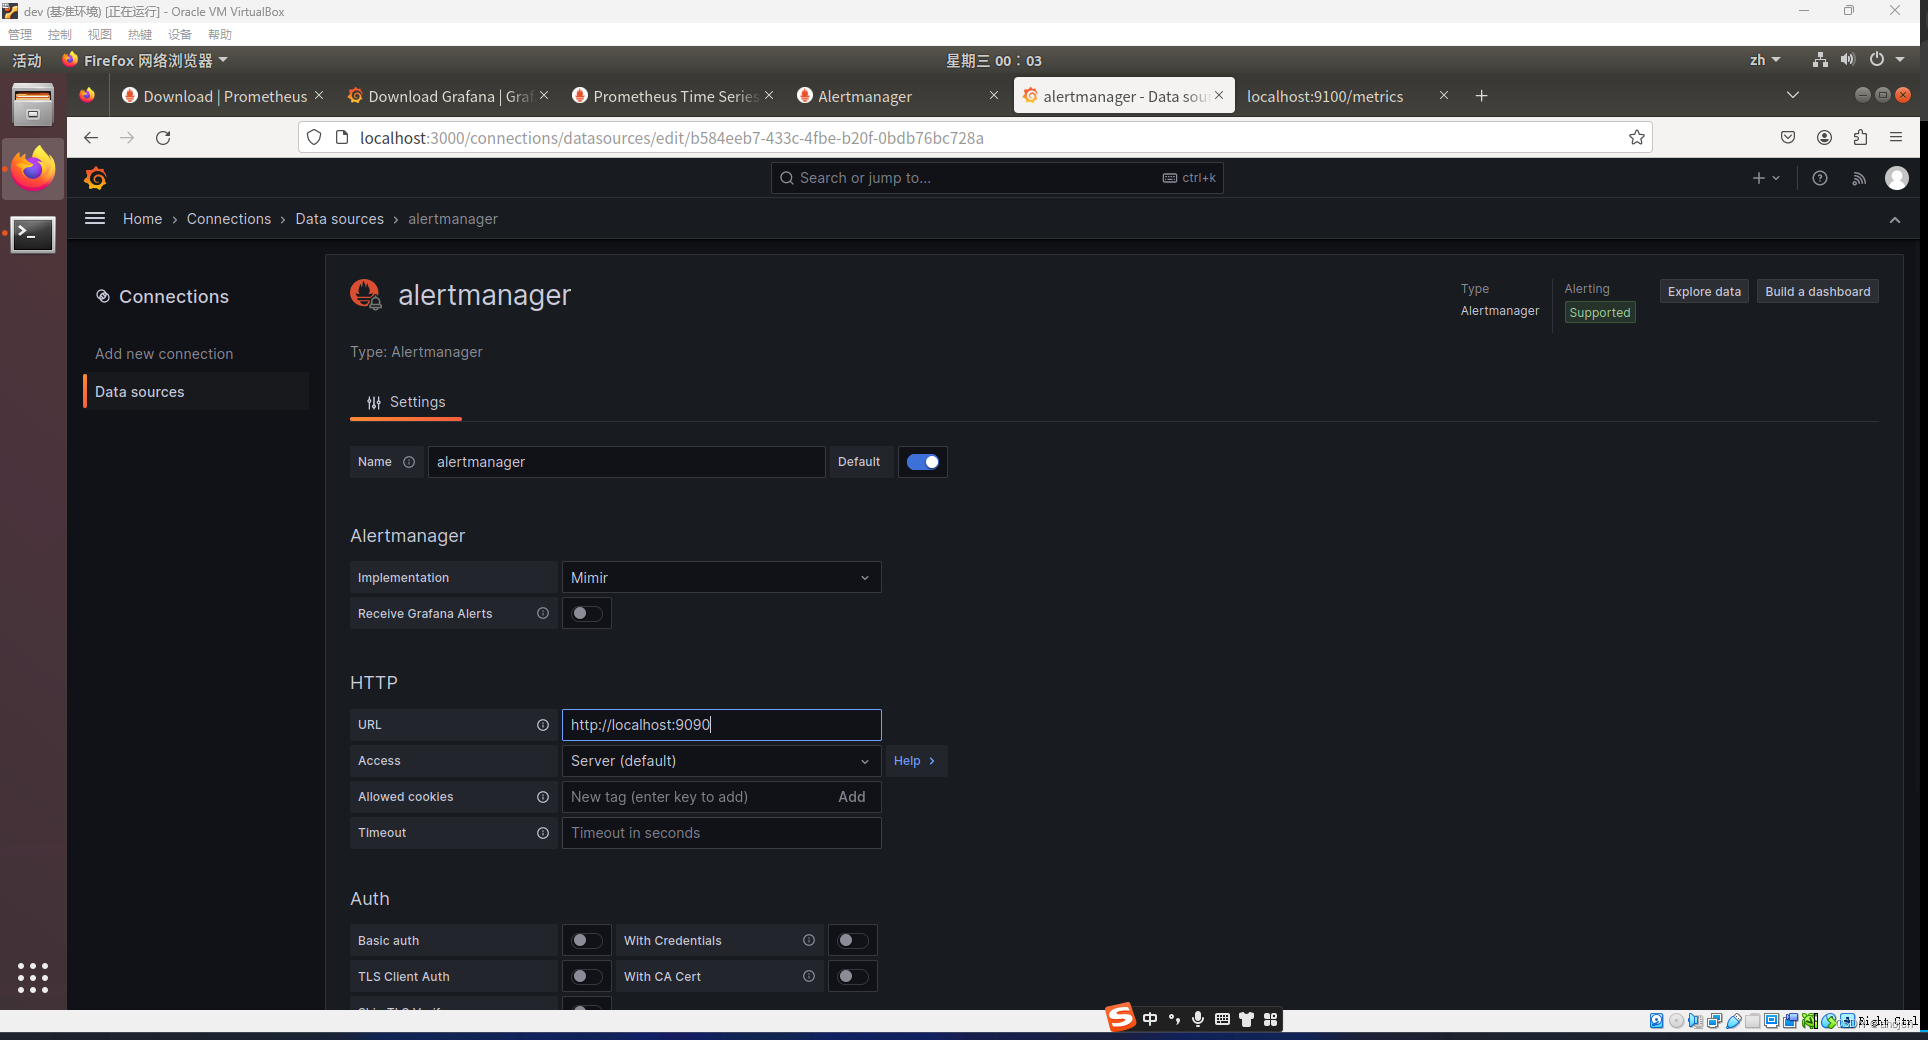1928x1040 pixels.
Task: Open the Firefox application menu icon
Action: pos(1896,138)
